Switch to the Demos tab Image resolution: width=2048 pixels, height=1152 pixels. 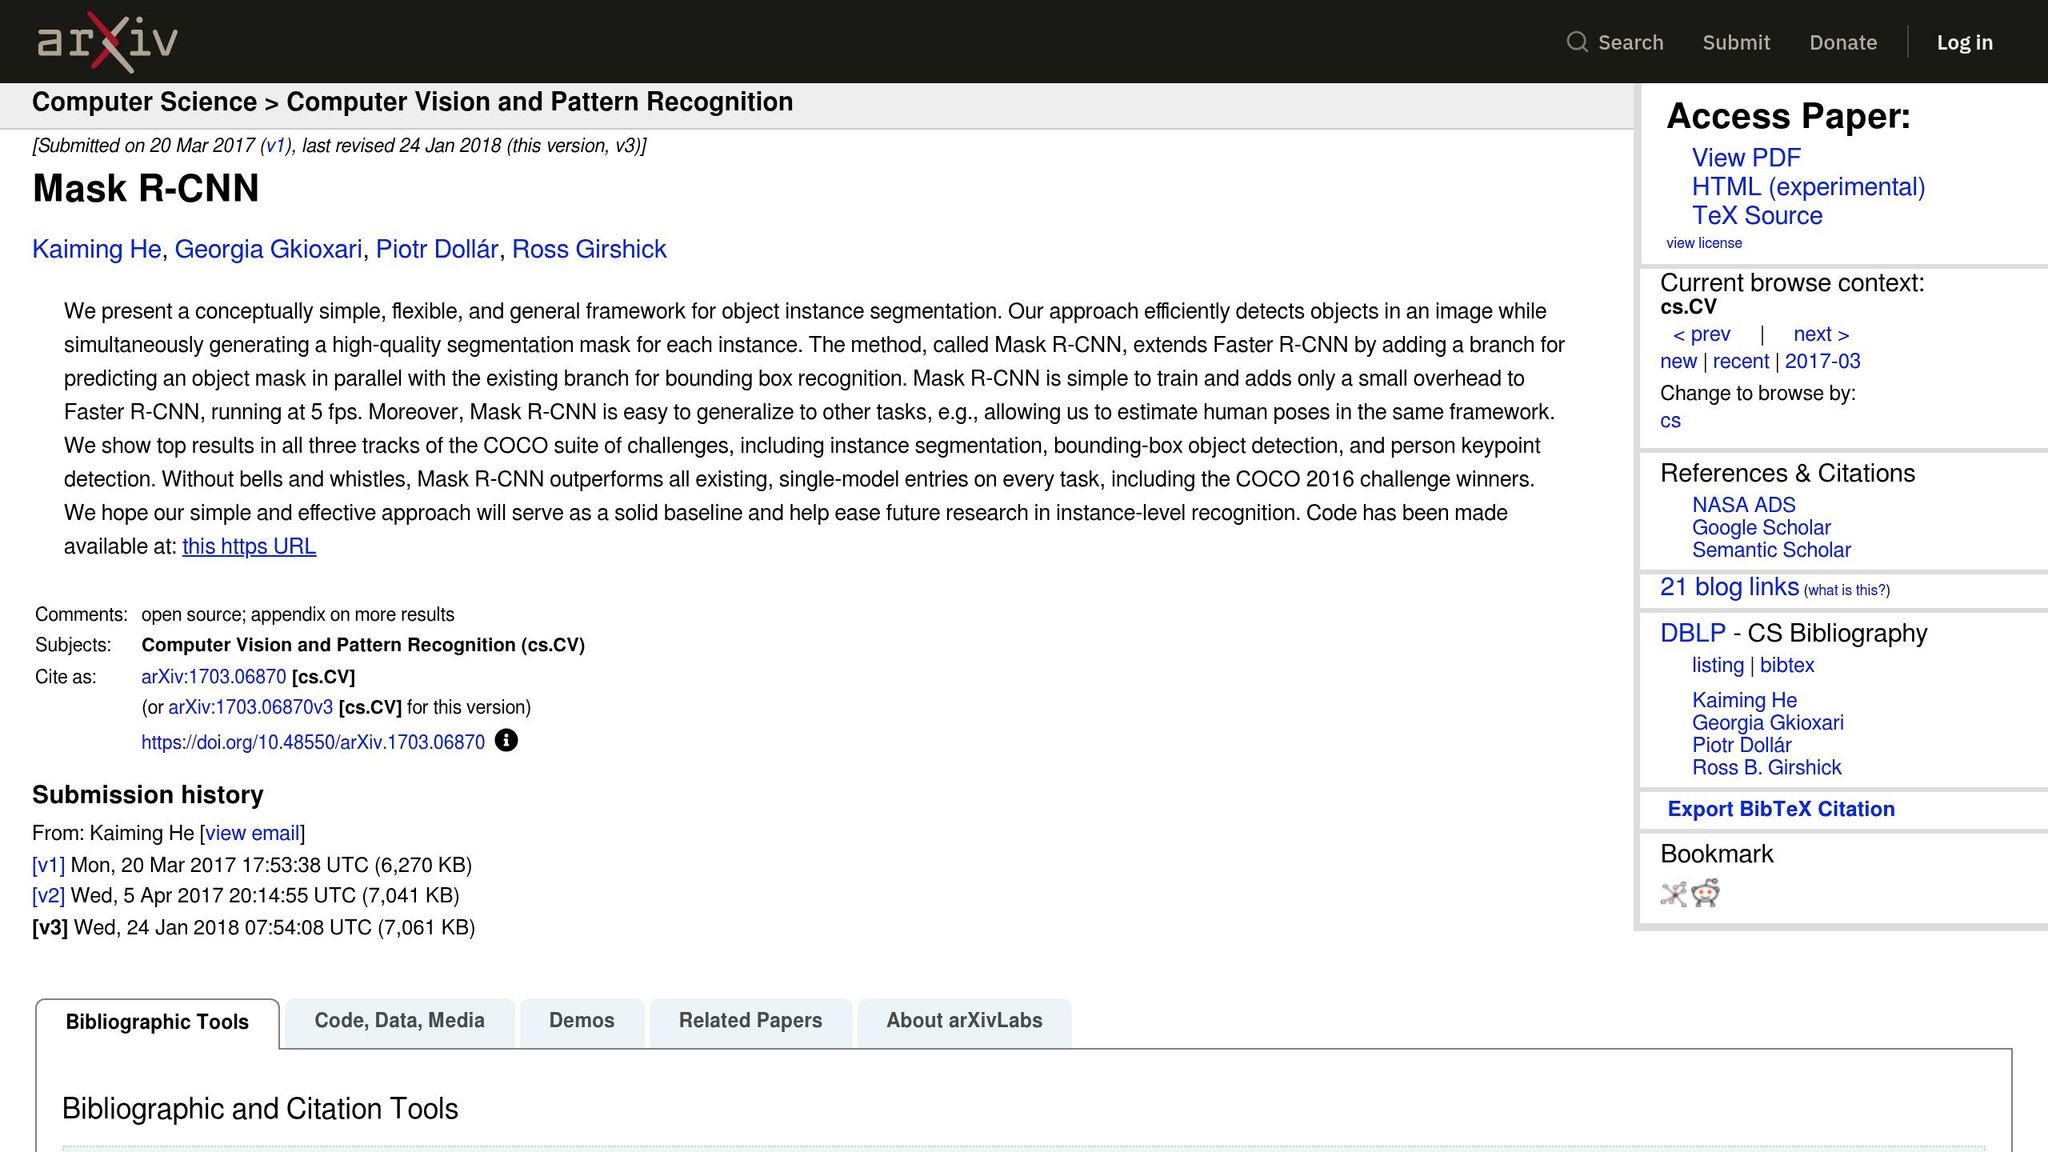[581, 1021]
